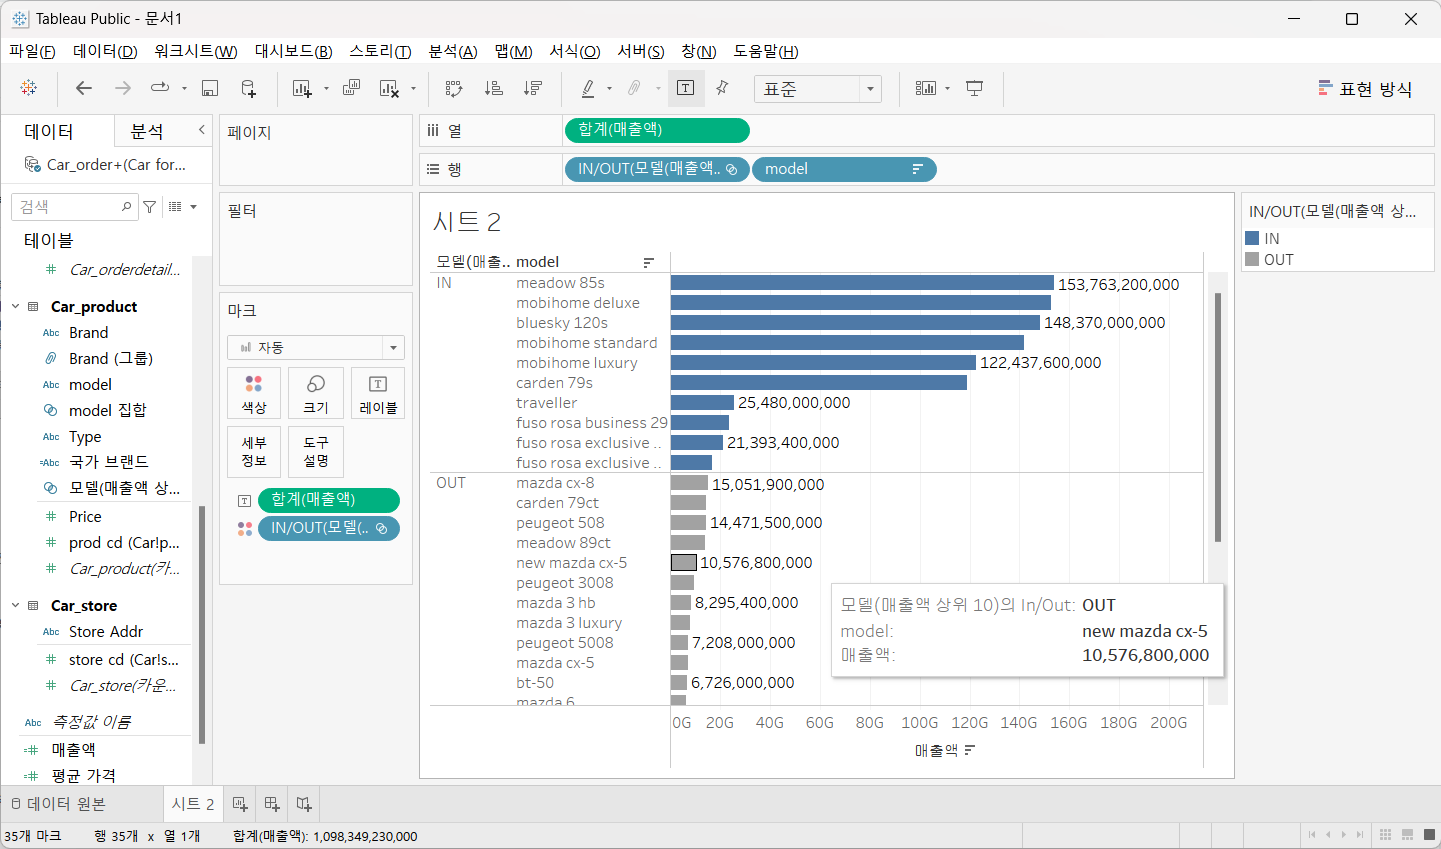The image size is (1441, 849).
Task: Open the 표현 방식 Show Me panel
Action: pyautogui.click(x=1365, y=89)
